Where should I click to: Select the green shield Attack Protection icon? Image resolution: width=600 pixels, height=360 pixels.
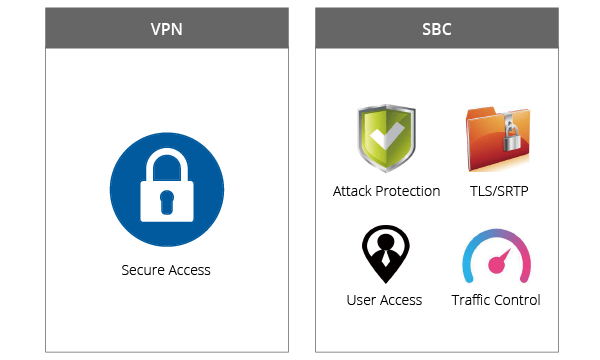coord(386,138)
